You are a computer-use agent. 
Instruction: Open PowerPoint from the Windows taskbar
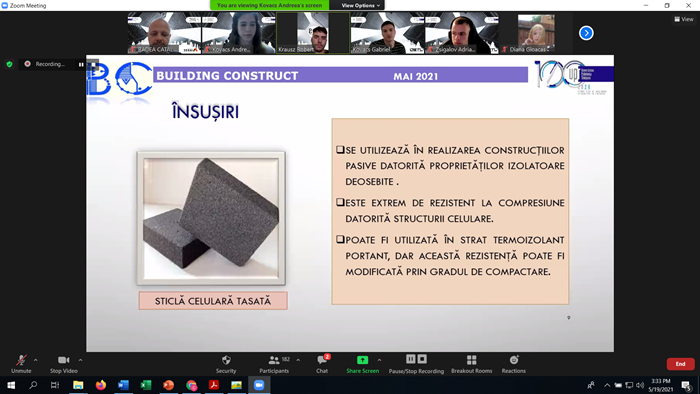coord(168,385)
